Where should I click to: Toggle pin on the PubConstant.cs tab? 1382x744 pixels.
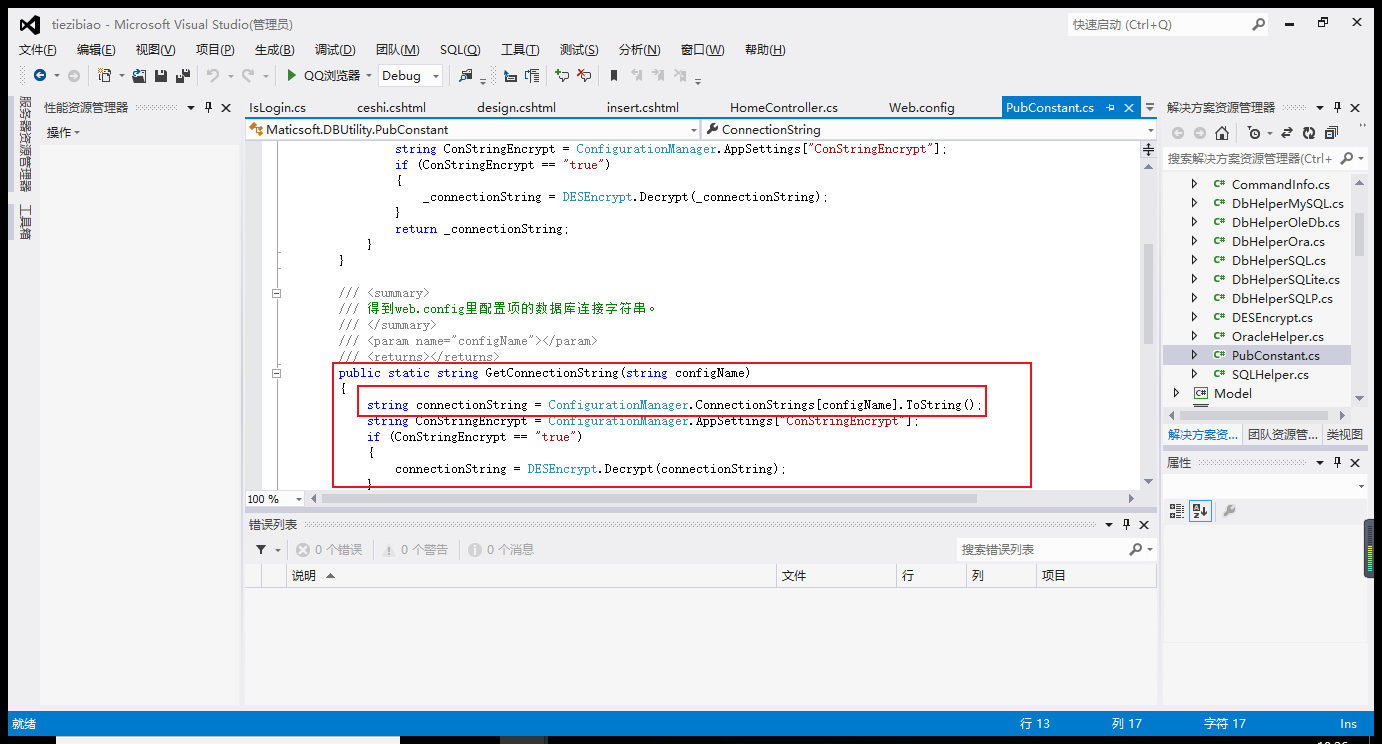click(1111, 107)
